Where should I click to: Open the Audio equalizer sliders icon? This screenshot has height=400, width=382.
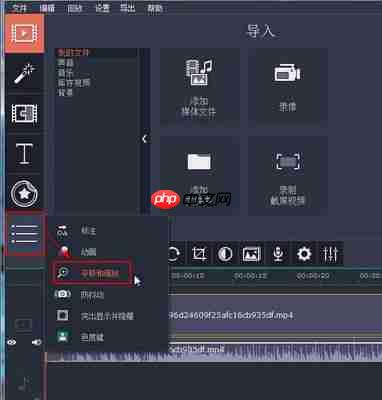tap(330, 254)
